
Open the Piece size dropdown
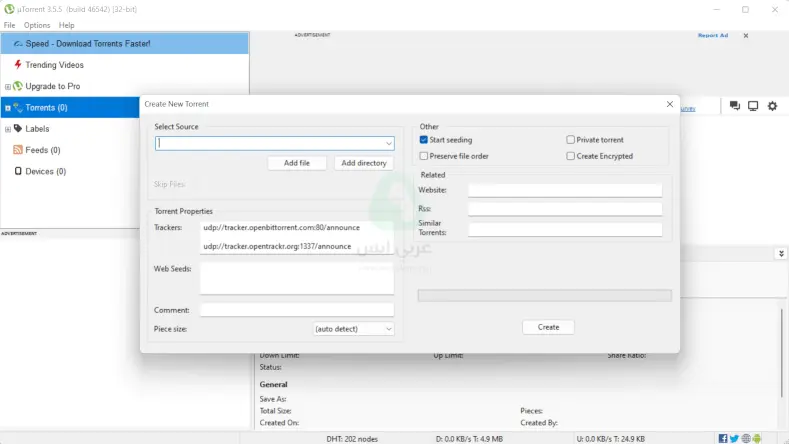point(354,328)
